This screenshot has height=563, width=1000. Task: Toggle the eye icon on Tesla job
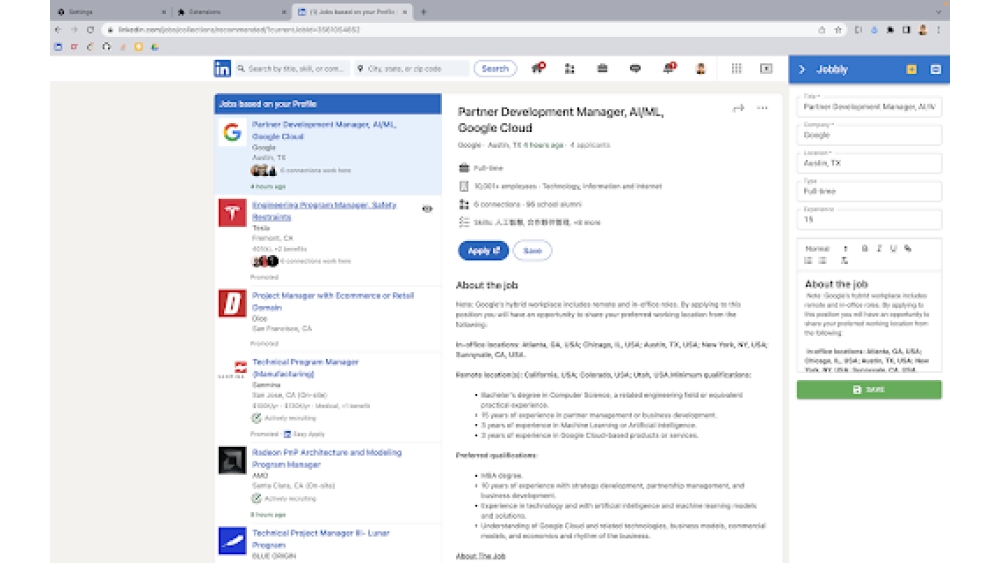[427, 208]
